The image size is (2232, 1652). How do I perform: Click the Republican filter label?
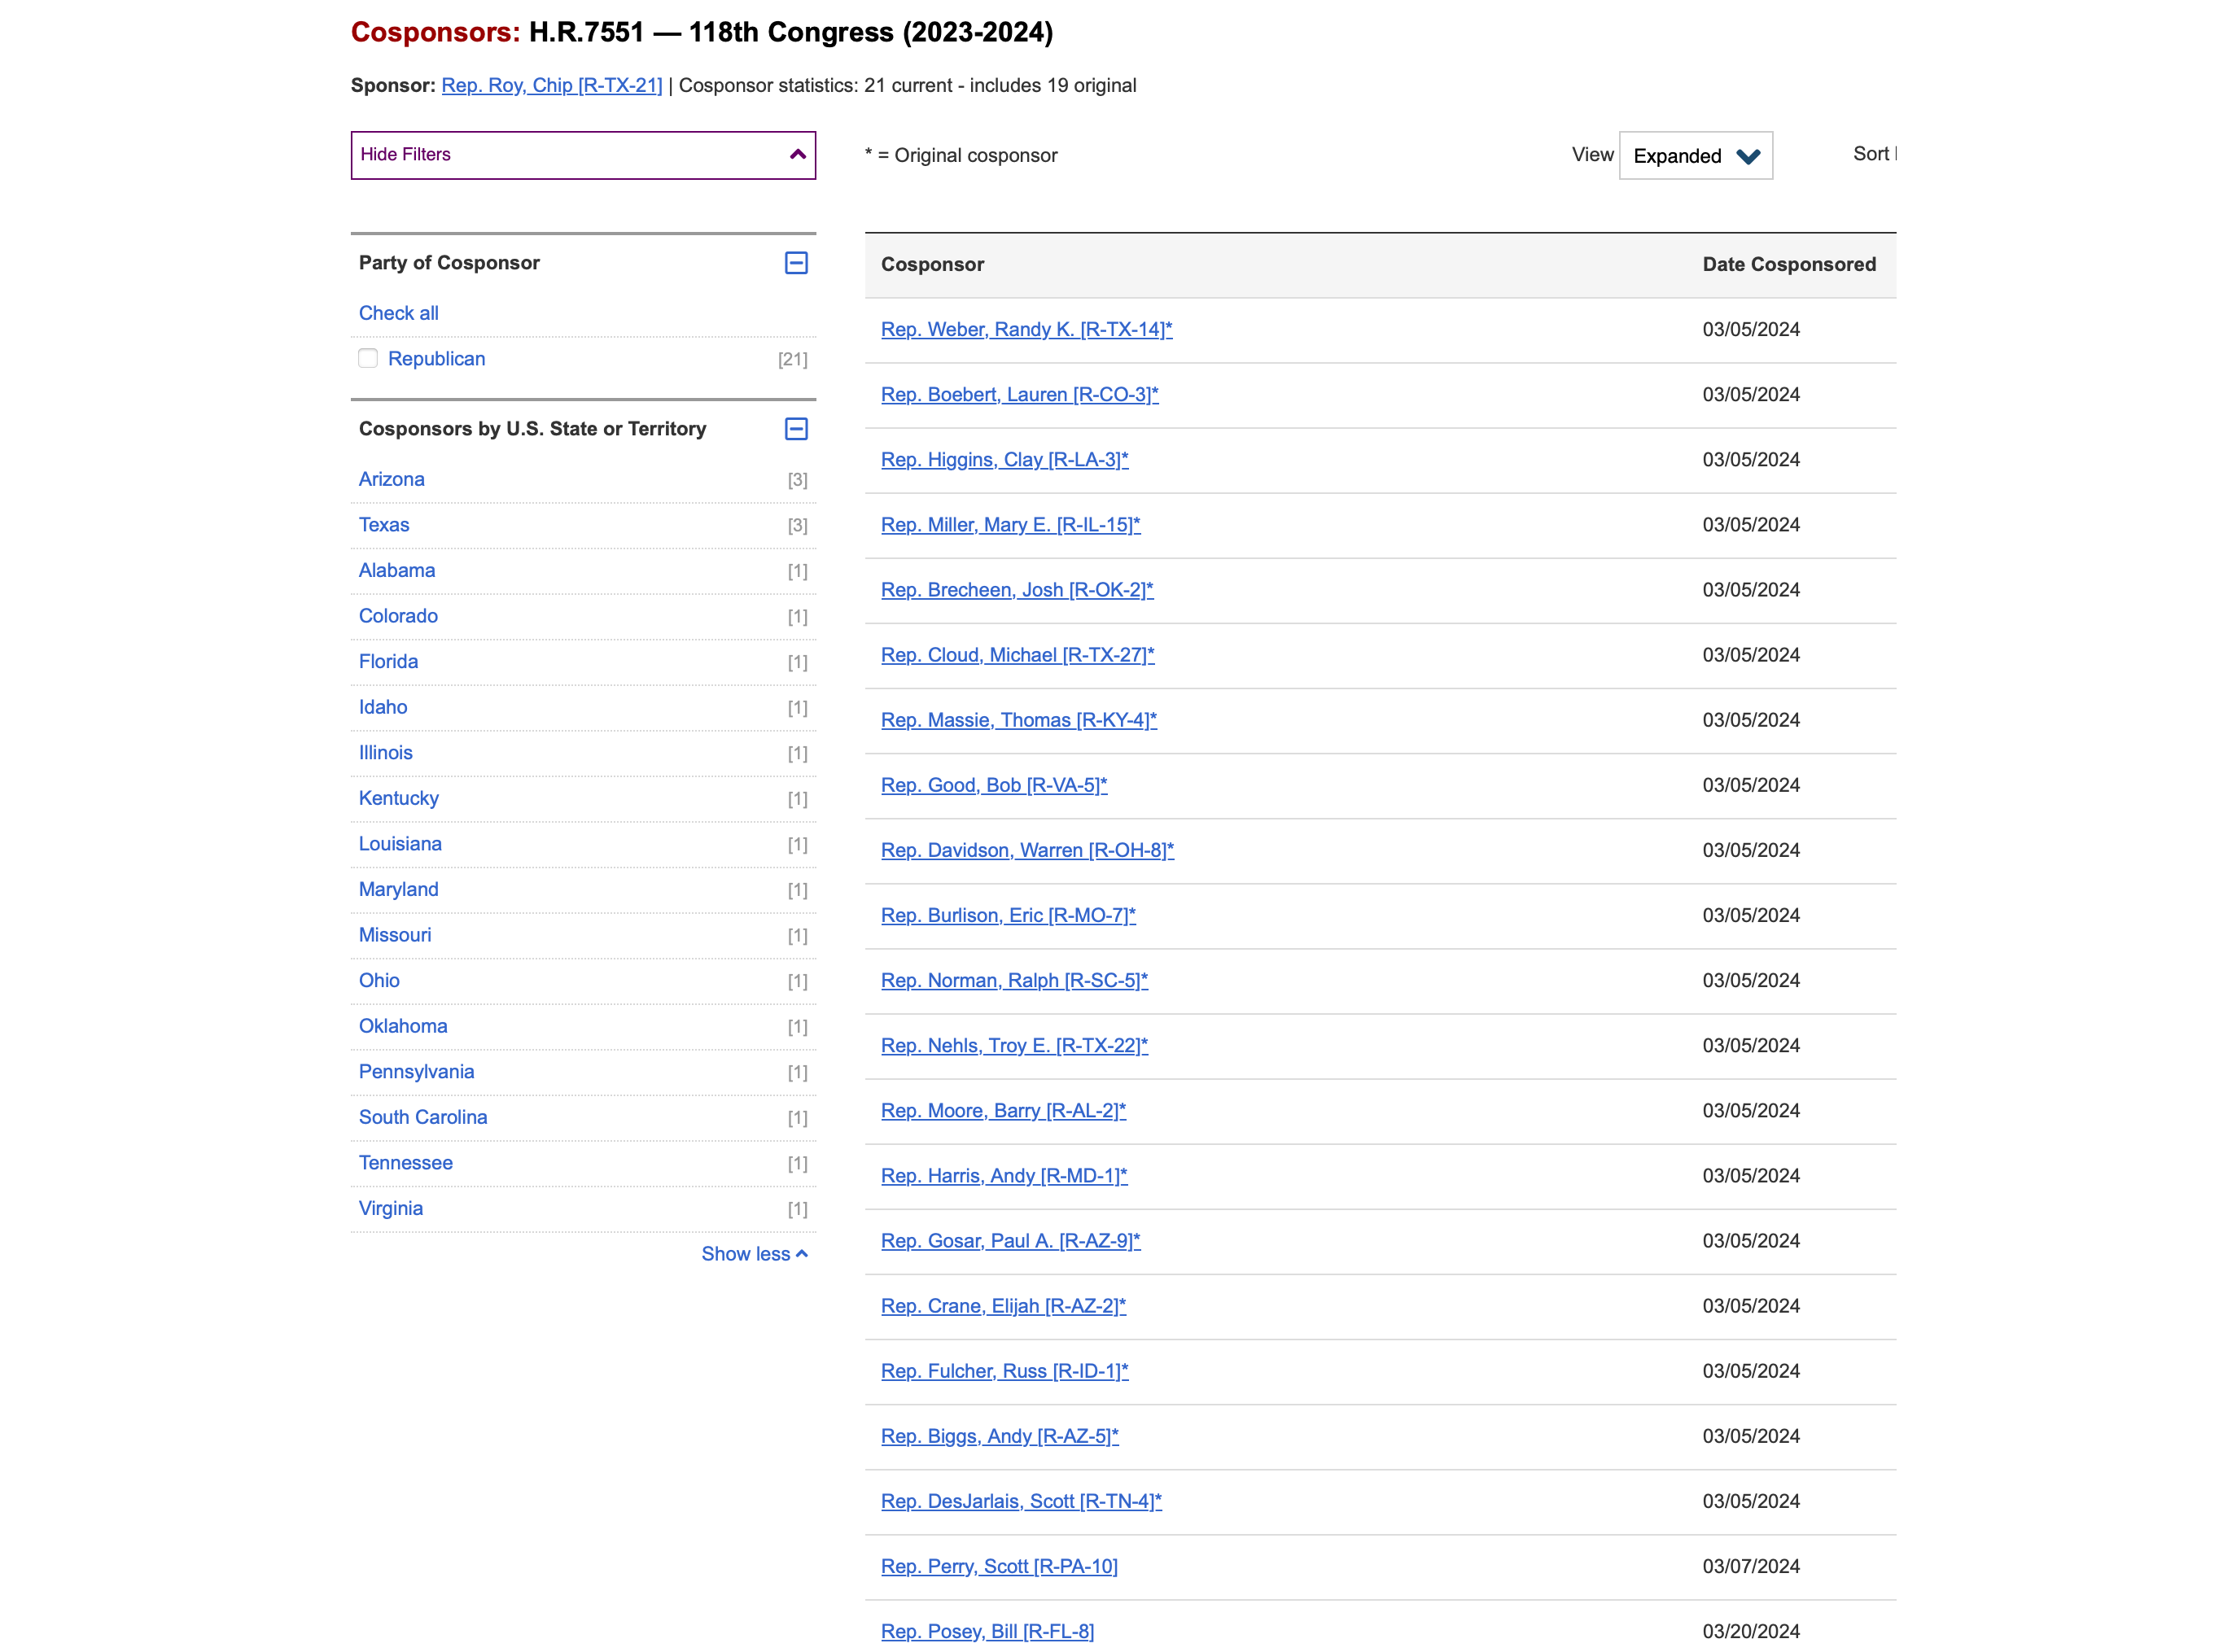[436, 359]
